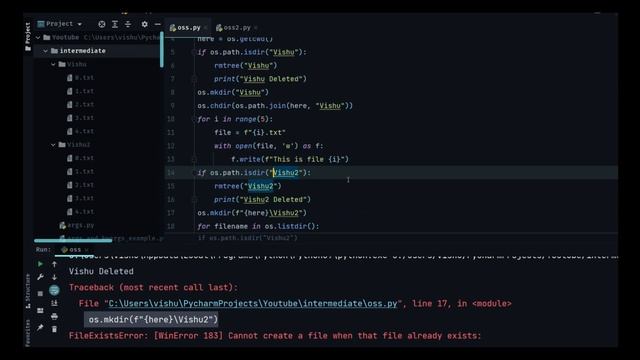The width and height of the screenshot is (640, 360).
Task: Close the oss Run tab
Action: pos(87,250)
